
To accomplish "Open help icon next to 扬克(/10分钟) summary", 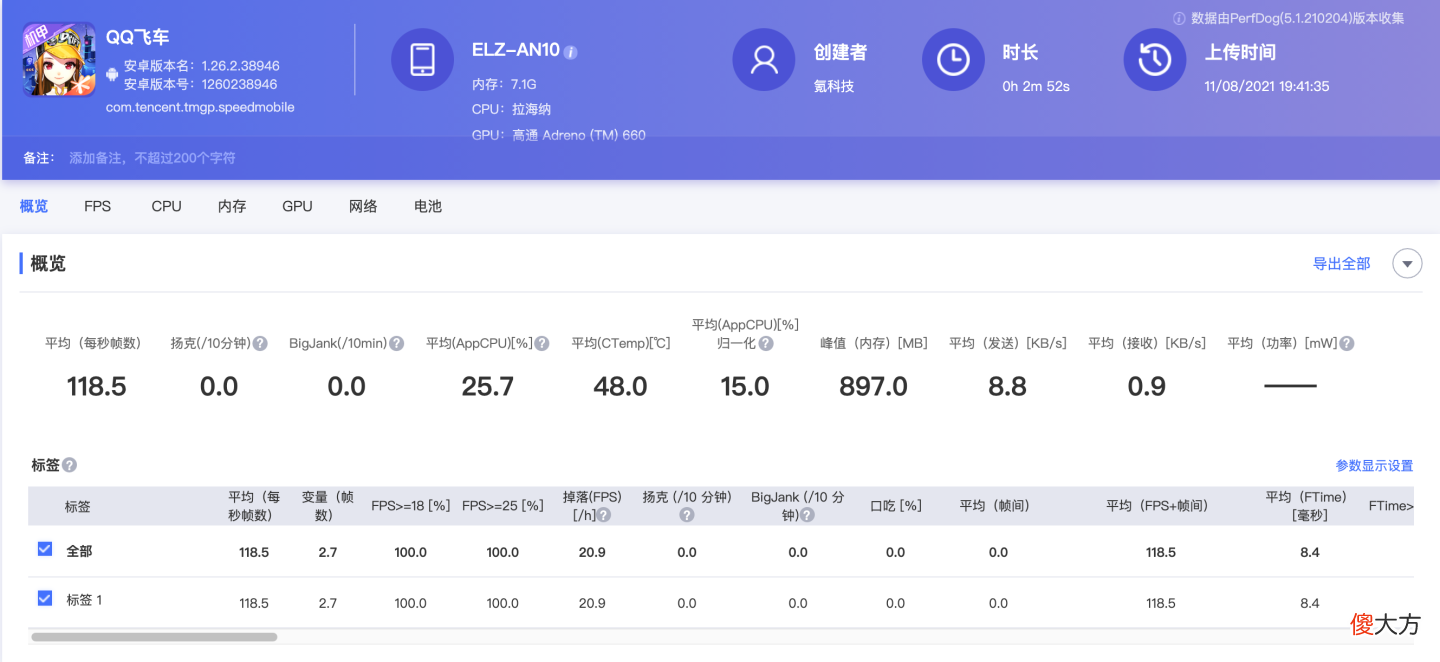I will click(260, 343).
